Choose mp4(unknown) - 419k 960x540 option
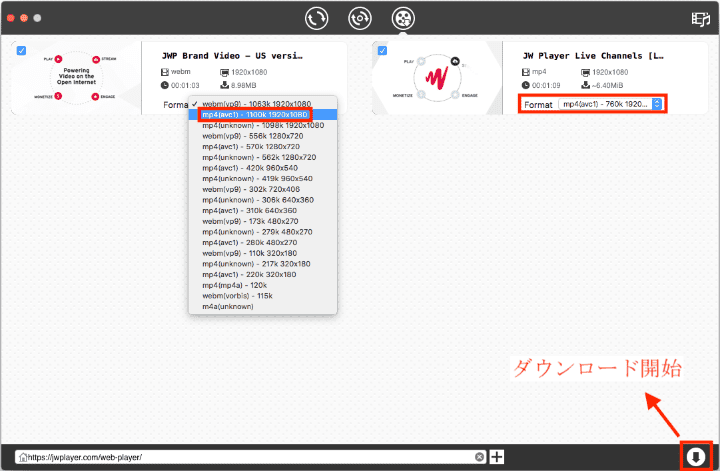The image size is (720, 471). click(x=263, y=179)
